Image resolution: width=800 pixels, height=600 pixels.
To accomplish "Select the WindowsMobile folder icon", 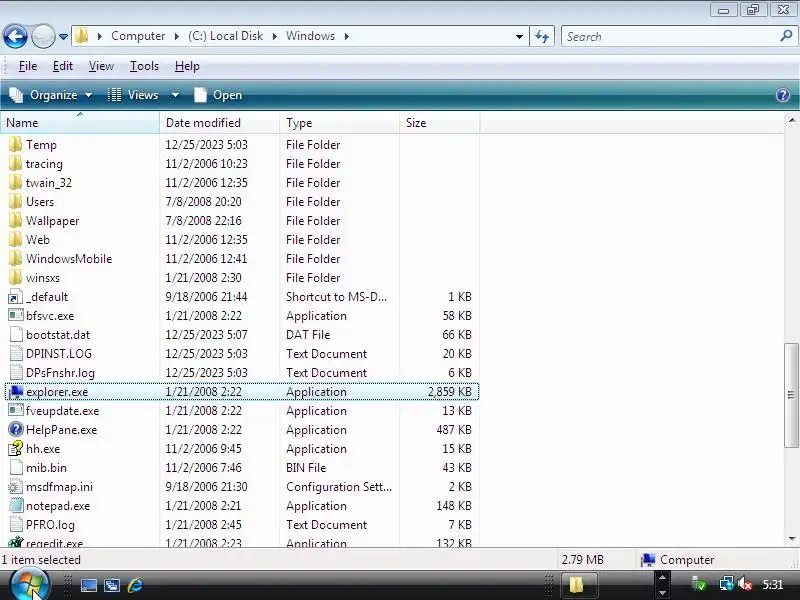I will [16, 258].
